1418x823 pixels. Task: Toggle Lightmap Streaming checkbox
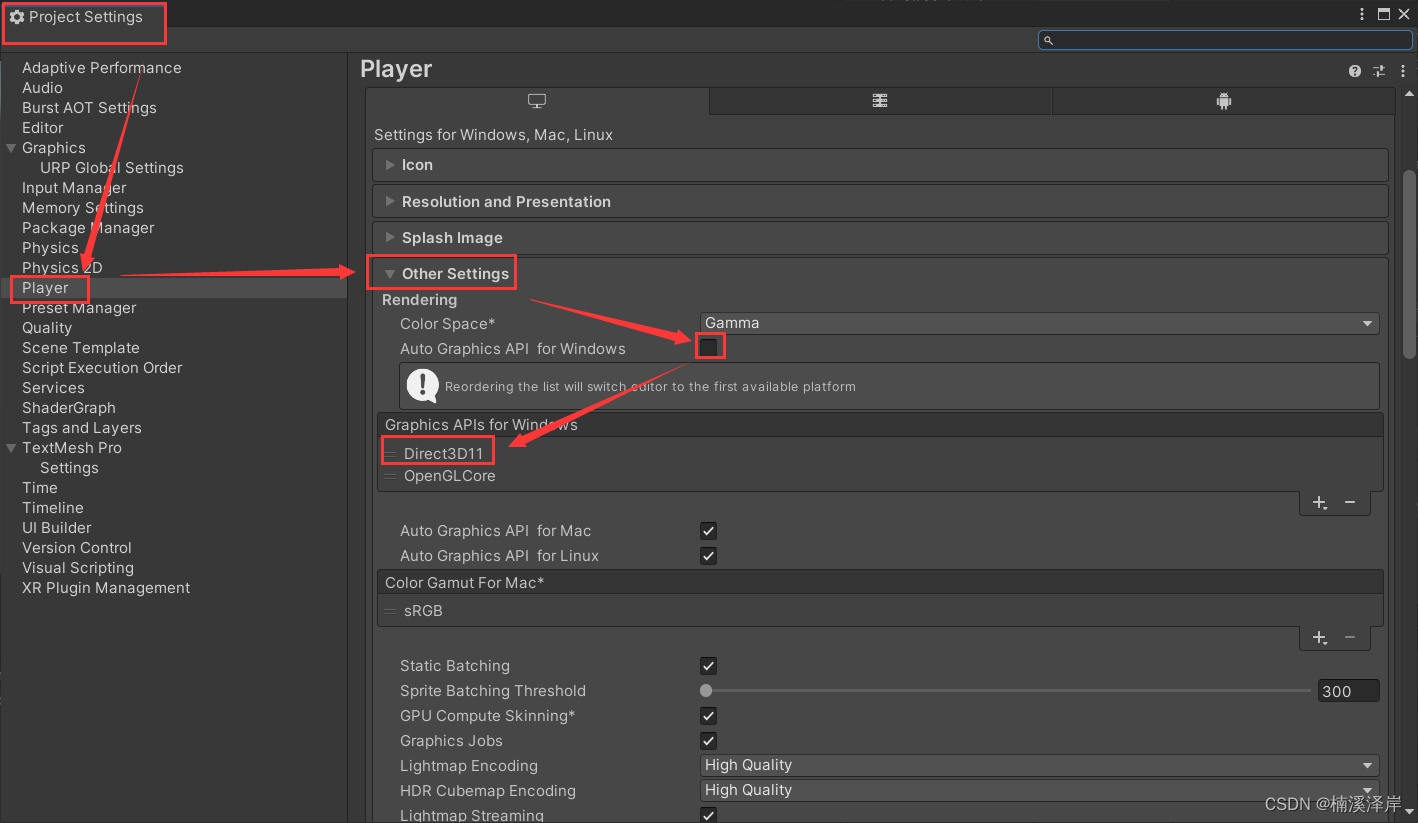click(708, 815)
